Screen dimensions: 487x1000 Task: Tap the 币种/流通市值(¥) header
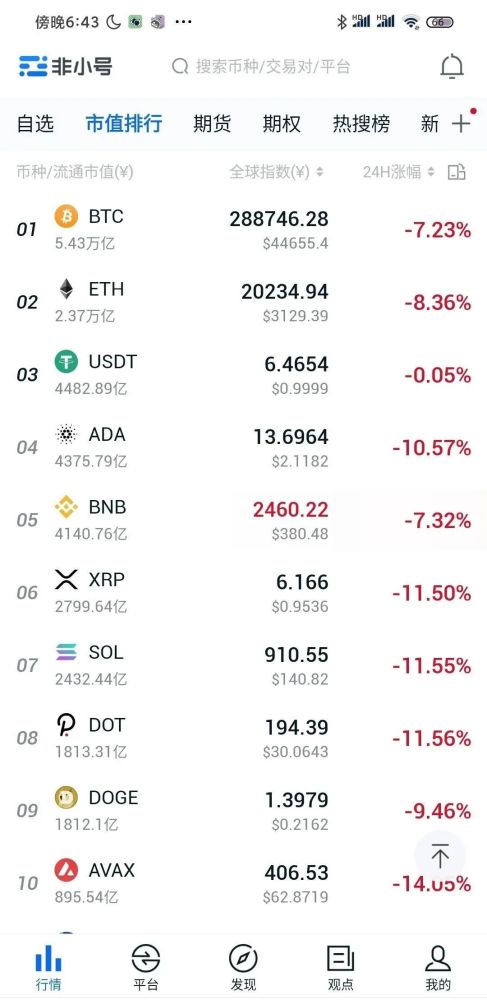point(75,172)
